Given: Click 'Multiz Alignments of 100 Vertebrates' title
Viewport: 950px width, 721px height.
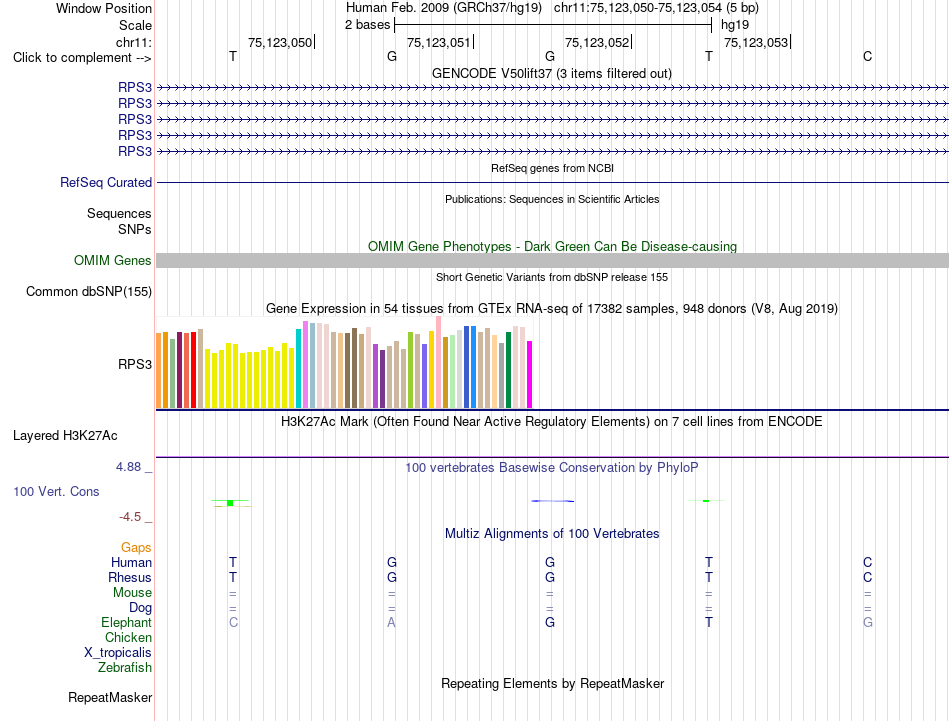Looking at the screenshot, I should 552,534.
